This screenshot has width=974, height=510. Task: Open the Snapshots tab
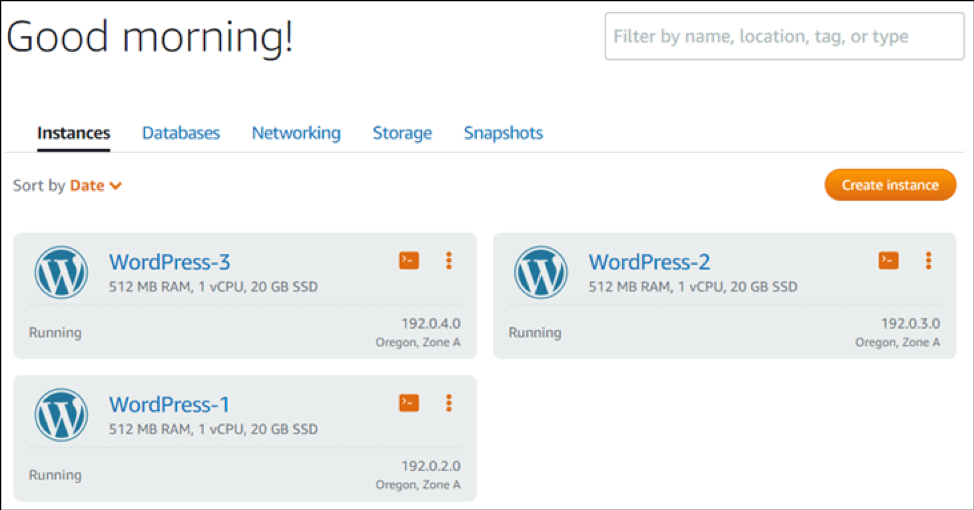[503, 133]
